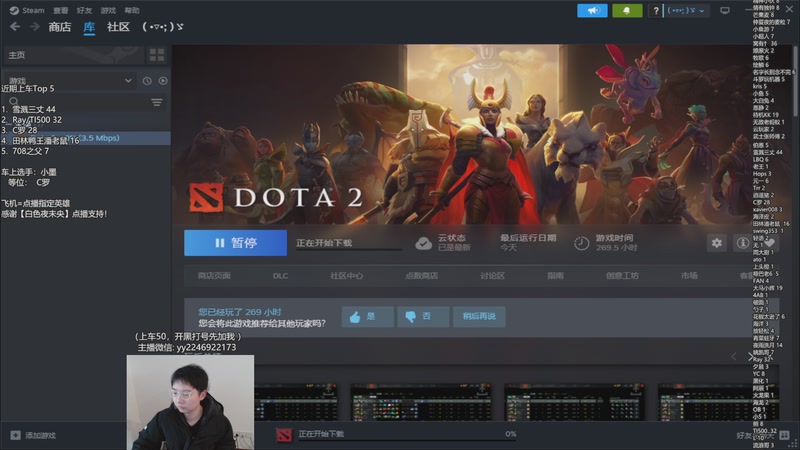Click the question mark help icon
Viewport: 800px width, 450px height.
656,11
